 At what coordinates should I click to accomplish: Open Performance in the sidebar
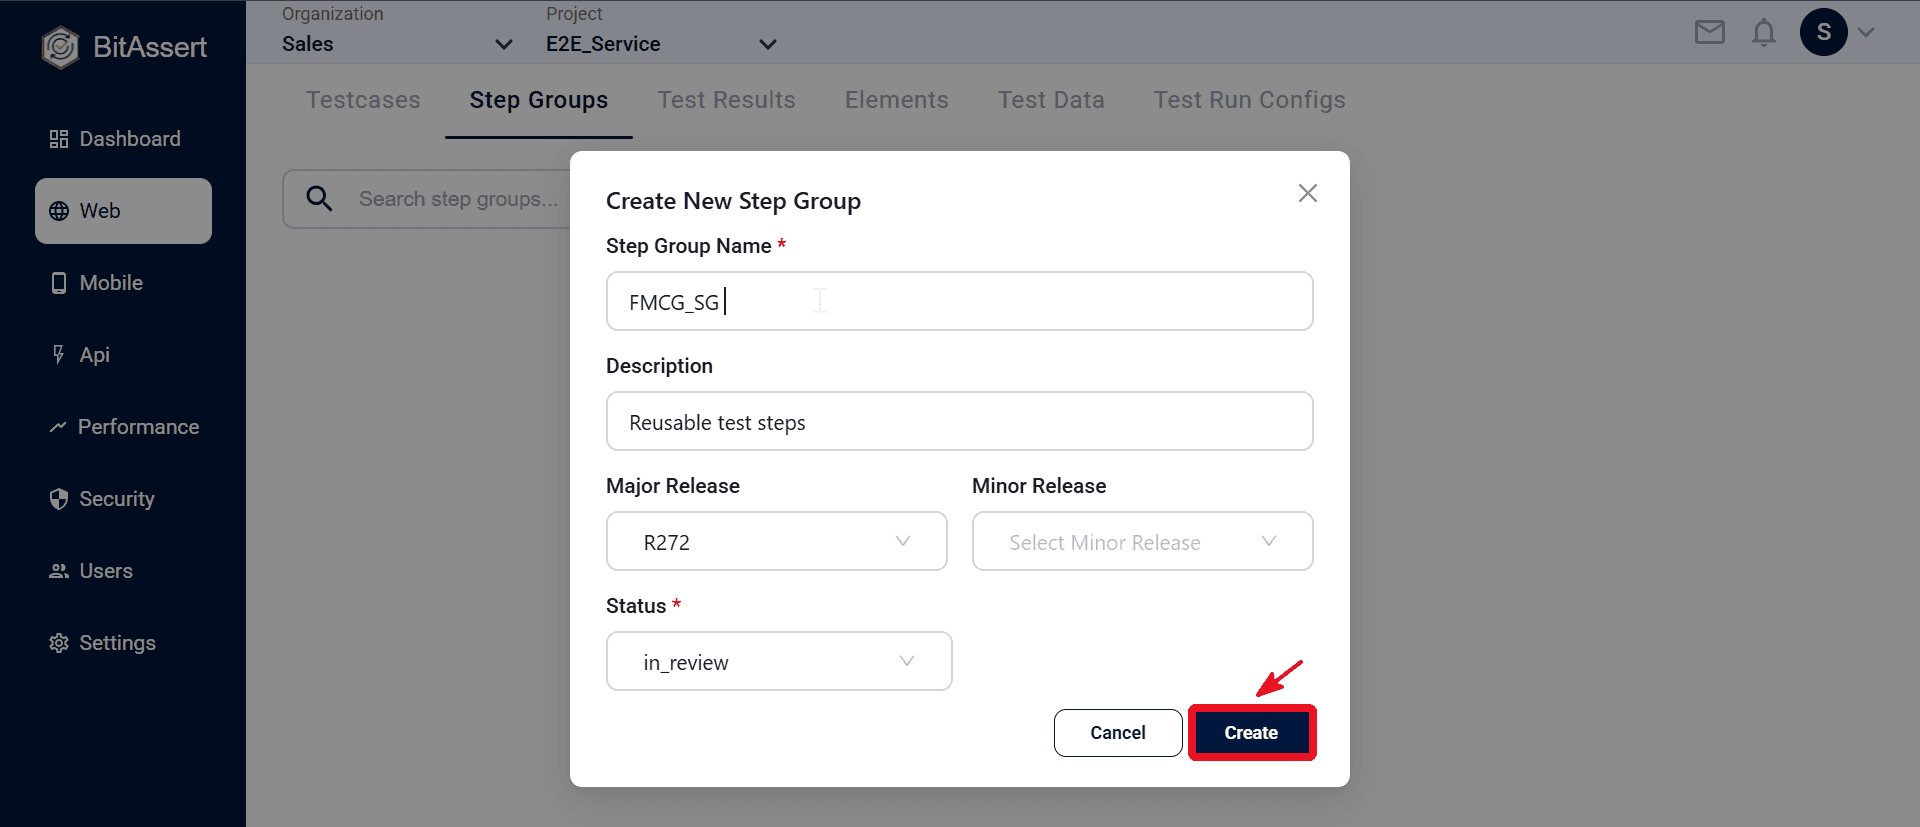coord(123,427)
